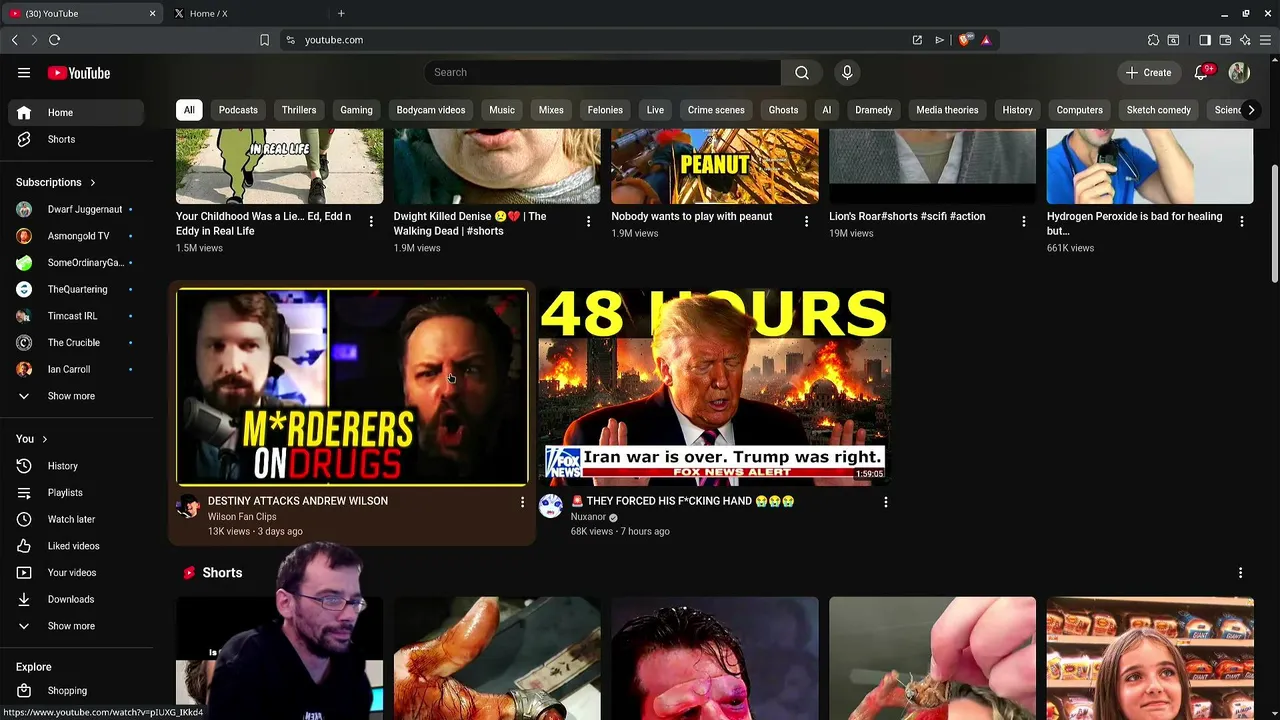Screen dimensions: 1280x720
Task: Open options for THEY FORCED HIS HAND video
Action: (x=885, y=502)
